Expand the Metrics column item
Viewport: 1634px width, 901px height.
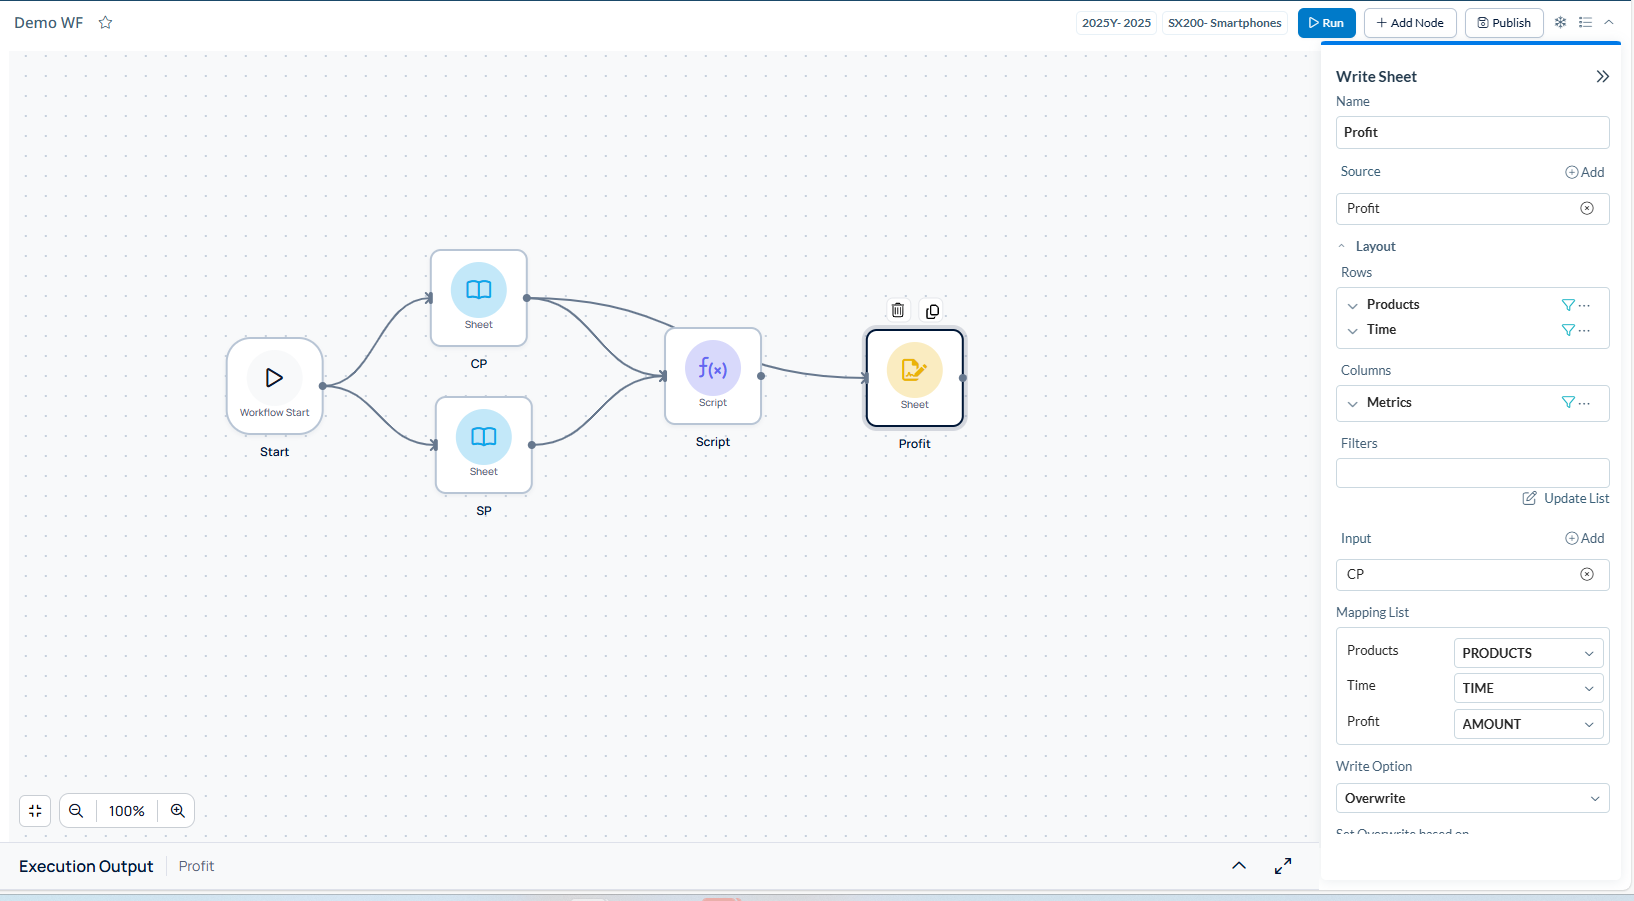pyautogui.click(x=1353, y=403)
